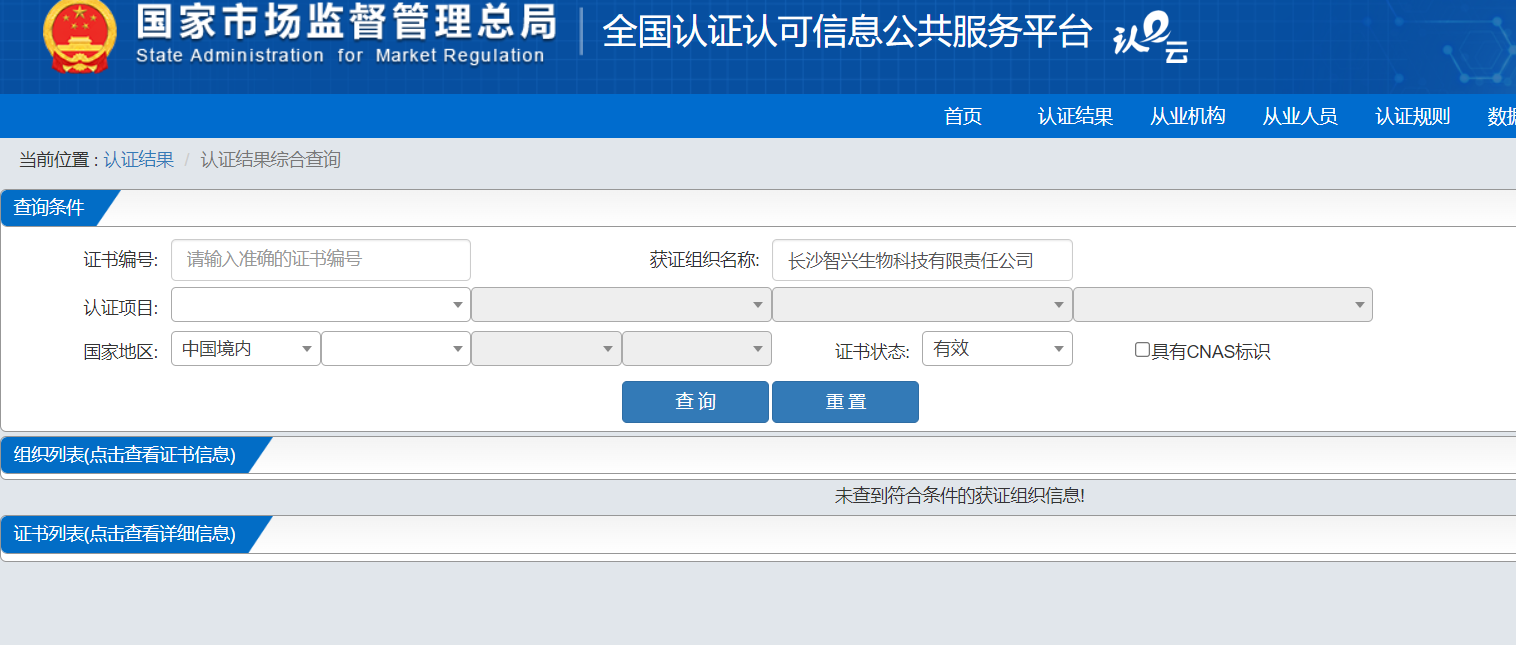Screen dimensions: 1516x645
Task: Click the 证书编号 input field
Action: (x=321, y=260)
